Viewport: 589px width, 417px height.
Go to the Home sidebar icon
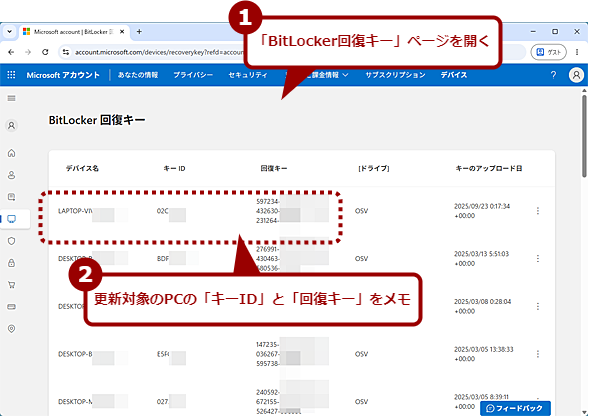point(11,153)
